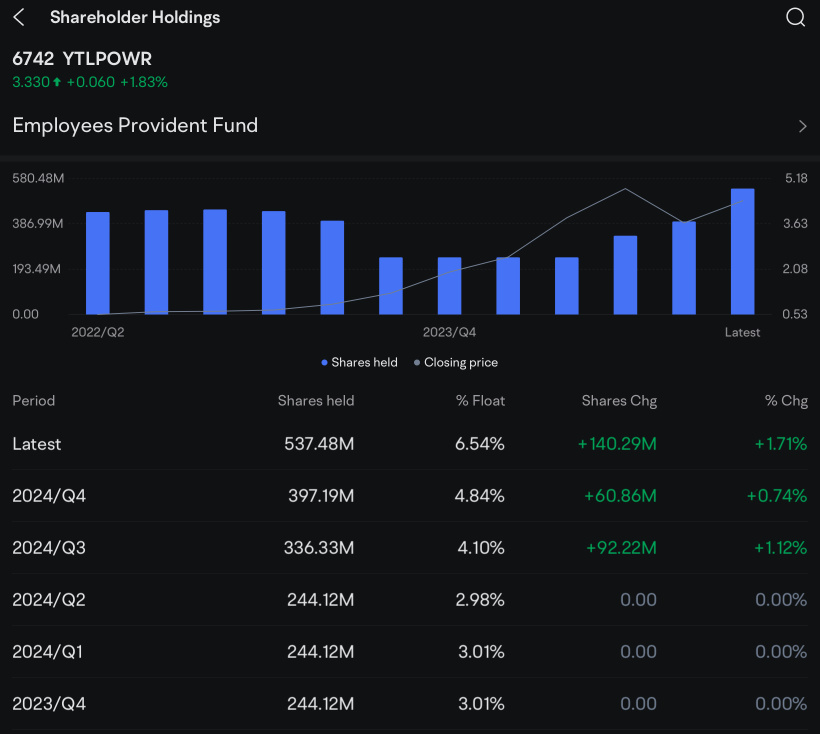Screen dimensions: 820x734
Task: Click the Shares held column header
Action: click(x=316, y=400)
